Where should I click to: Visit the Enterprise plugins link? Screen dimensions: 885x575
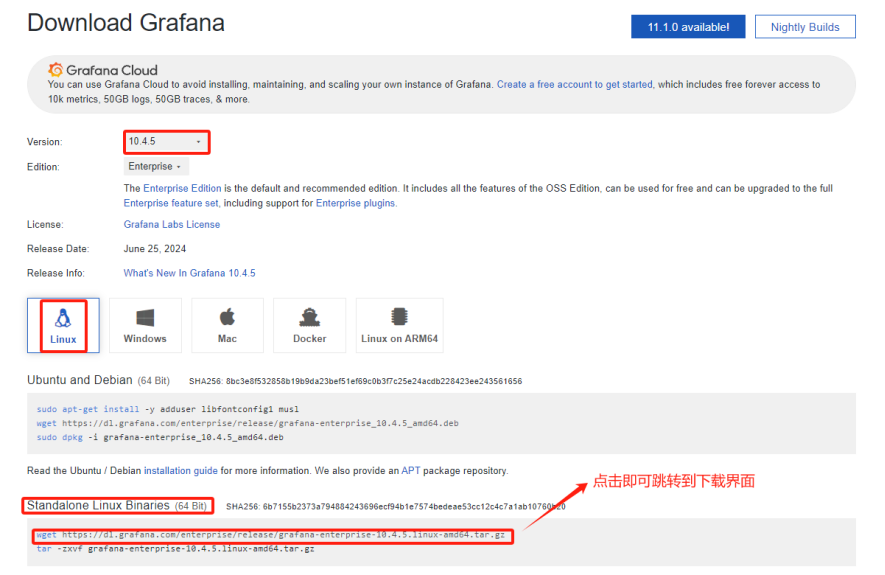(x=355, y=203)
